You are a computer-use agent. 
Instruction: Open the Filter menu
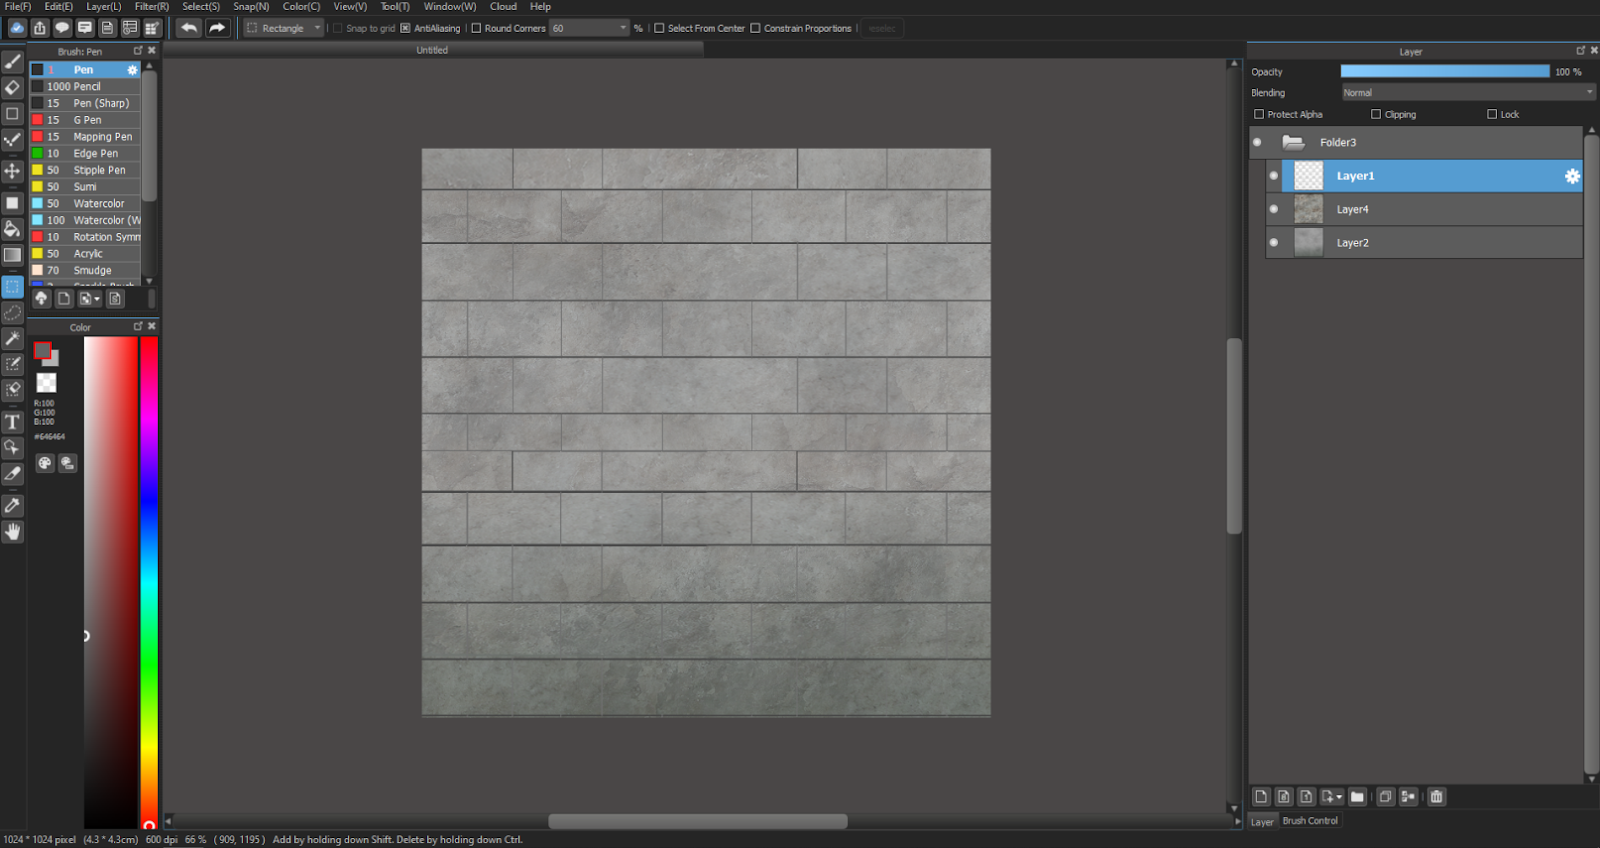tap(151, 7)
